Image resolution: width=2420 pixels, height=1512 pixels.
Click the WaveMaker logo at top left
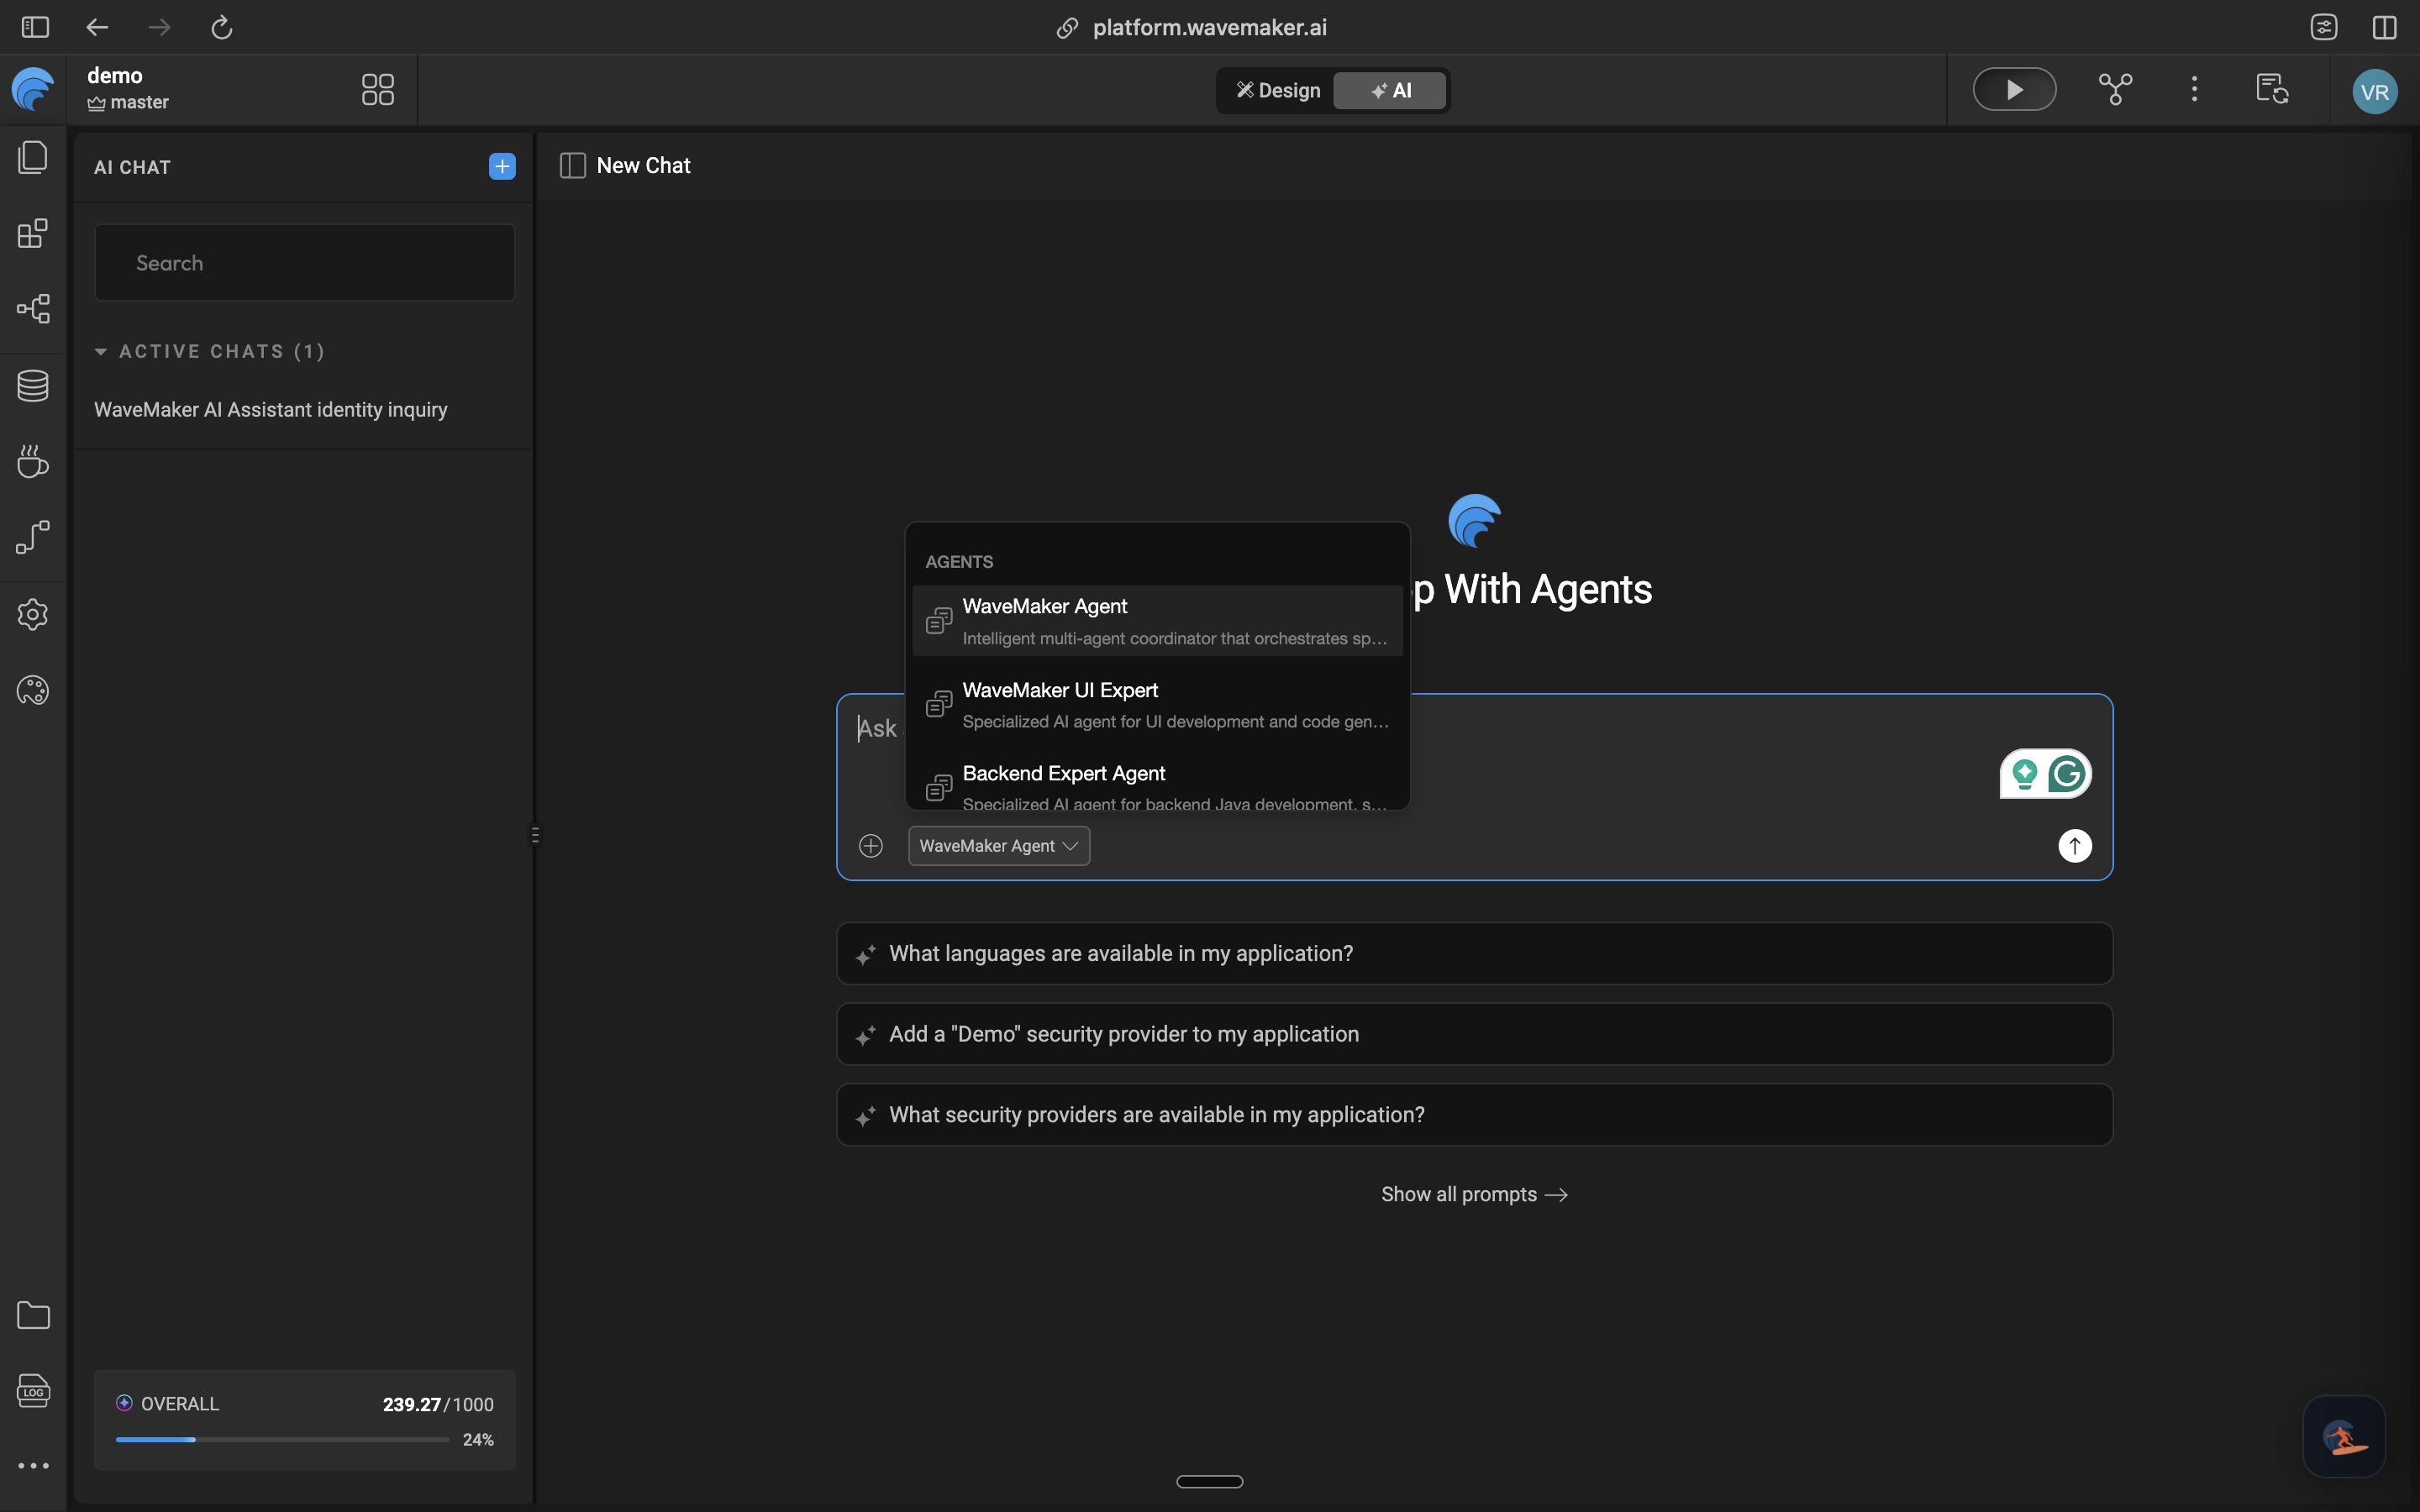pyautogui.click(x=33, y=90)
